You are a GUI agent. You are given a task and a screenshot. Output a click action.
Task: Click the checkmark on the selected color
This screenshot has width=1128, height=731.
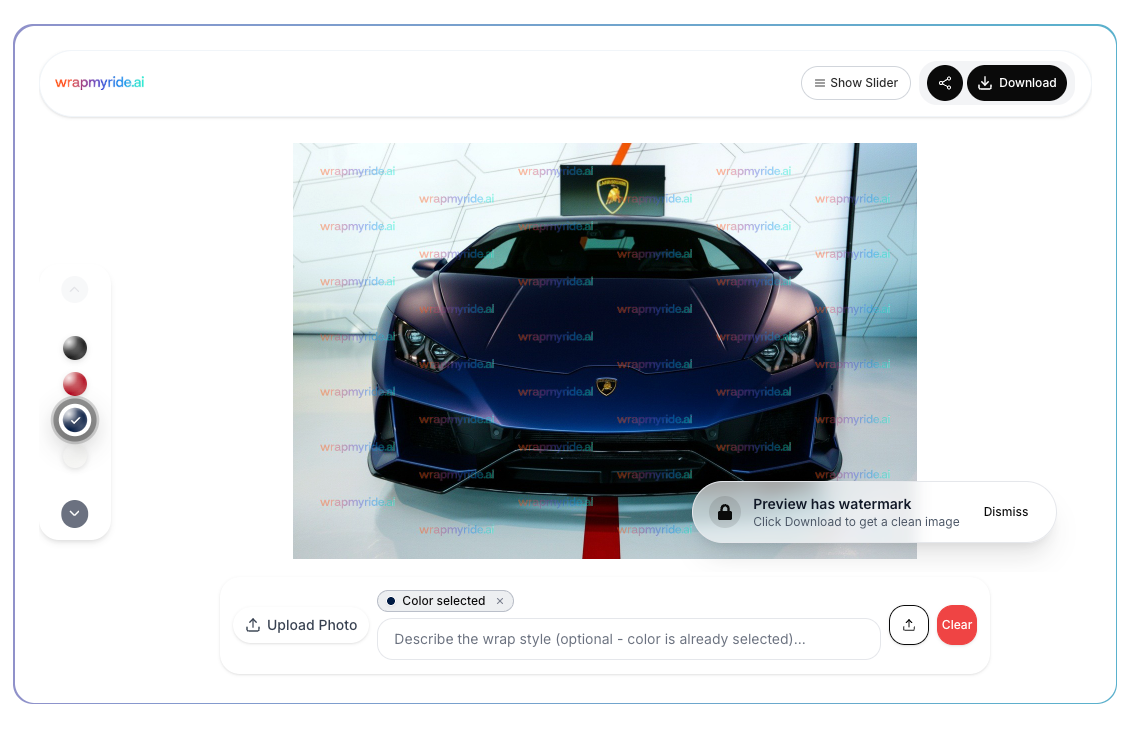pos(74,420)
